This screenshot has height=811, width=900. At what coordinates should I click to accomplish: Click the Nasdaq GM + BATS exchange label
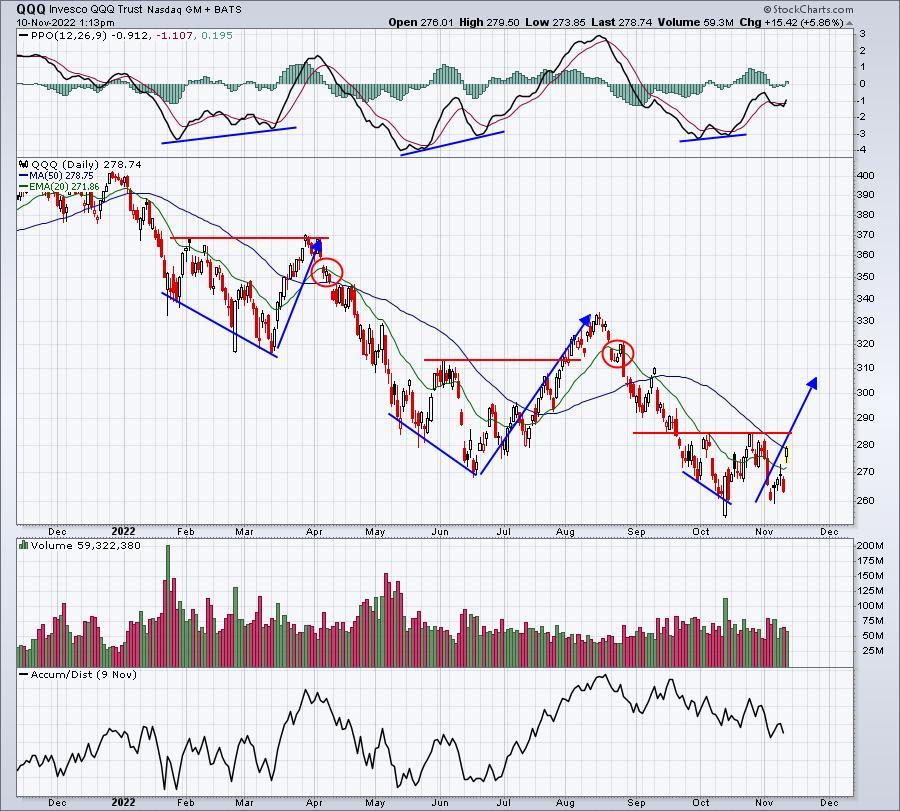tap(194, 10)
